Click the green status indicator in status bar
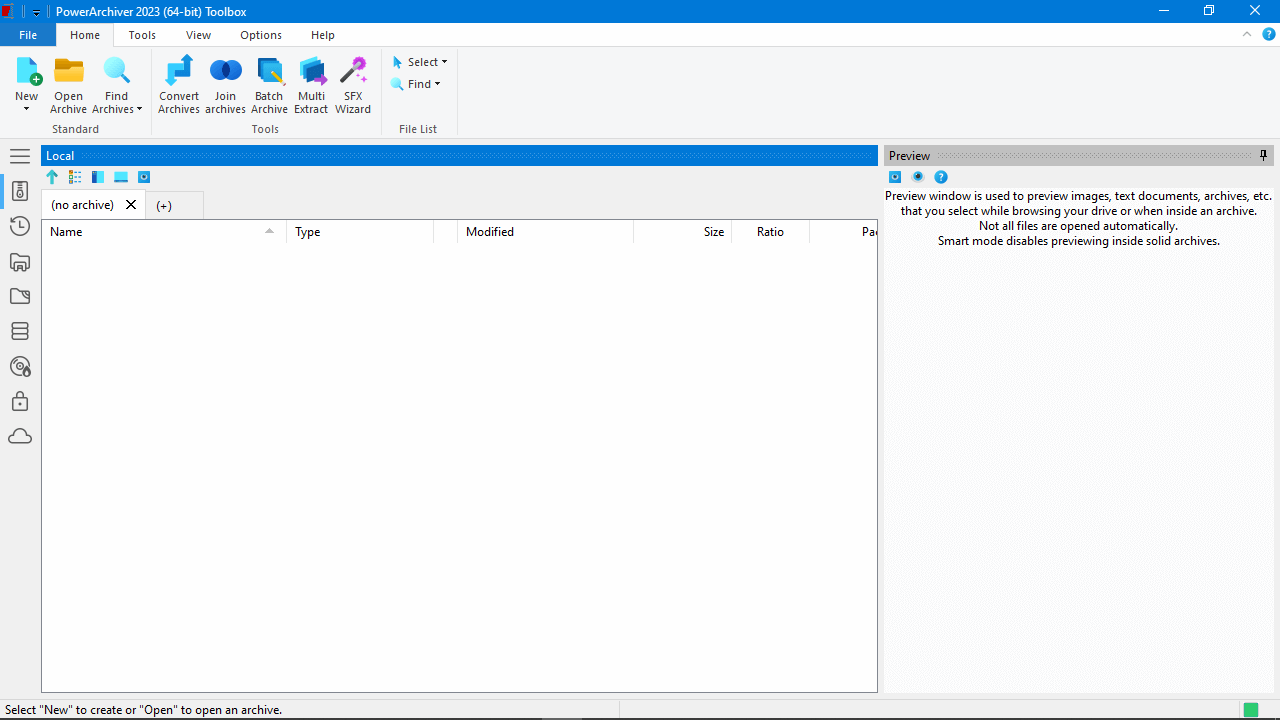 [x=1251, y=710]
